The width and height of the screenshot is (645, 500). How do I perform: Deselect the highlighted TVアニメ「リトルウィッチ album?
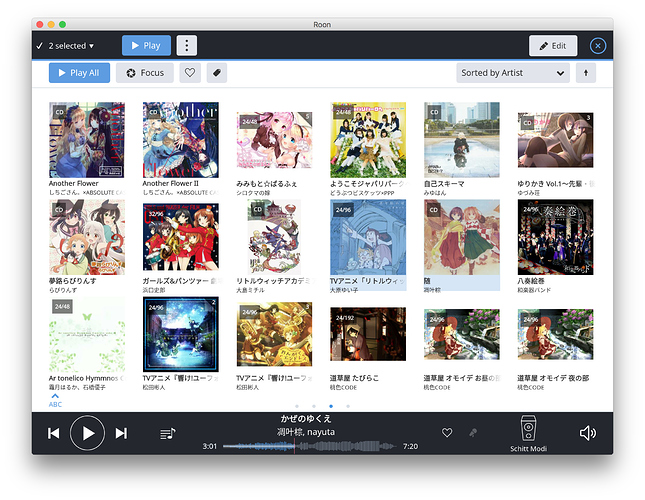[368, 237]
